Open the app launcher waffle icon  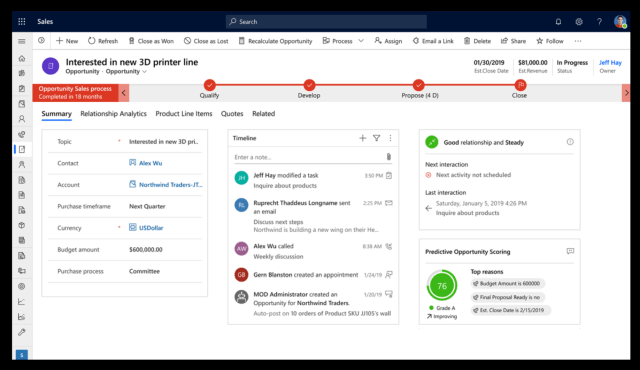click(x=22, y=22)
